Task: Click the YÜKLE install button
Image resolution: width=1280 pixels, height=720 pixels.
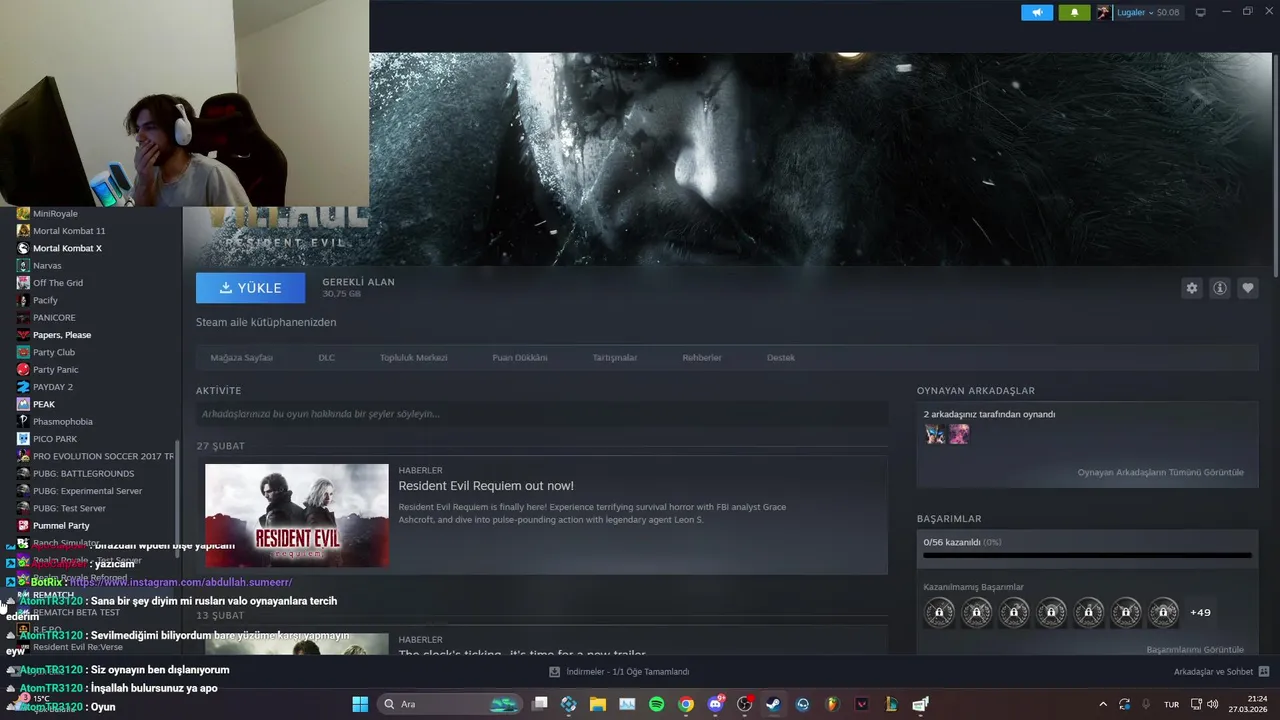Action: click(251, 288)
